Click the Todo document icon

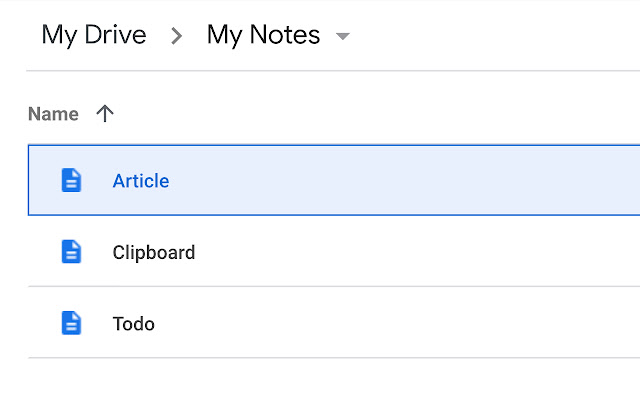pyautogui.click(x=71, y=323)
